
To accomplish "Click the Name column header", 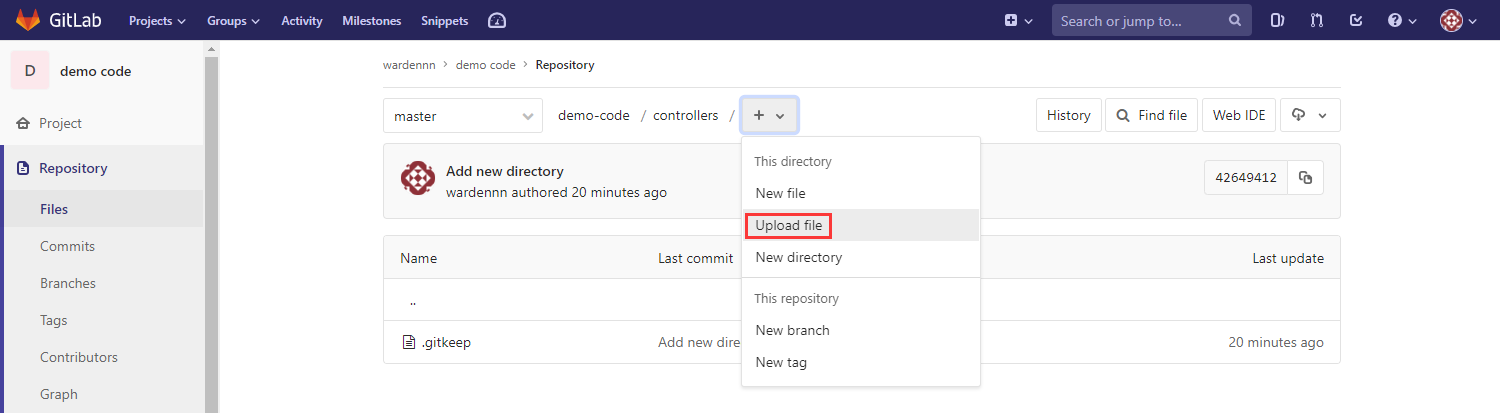I will click(419, 258).
